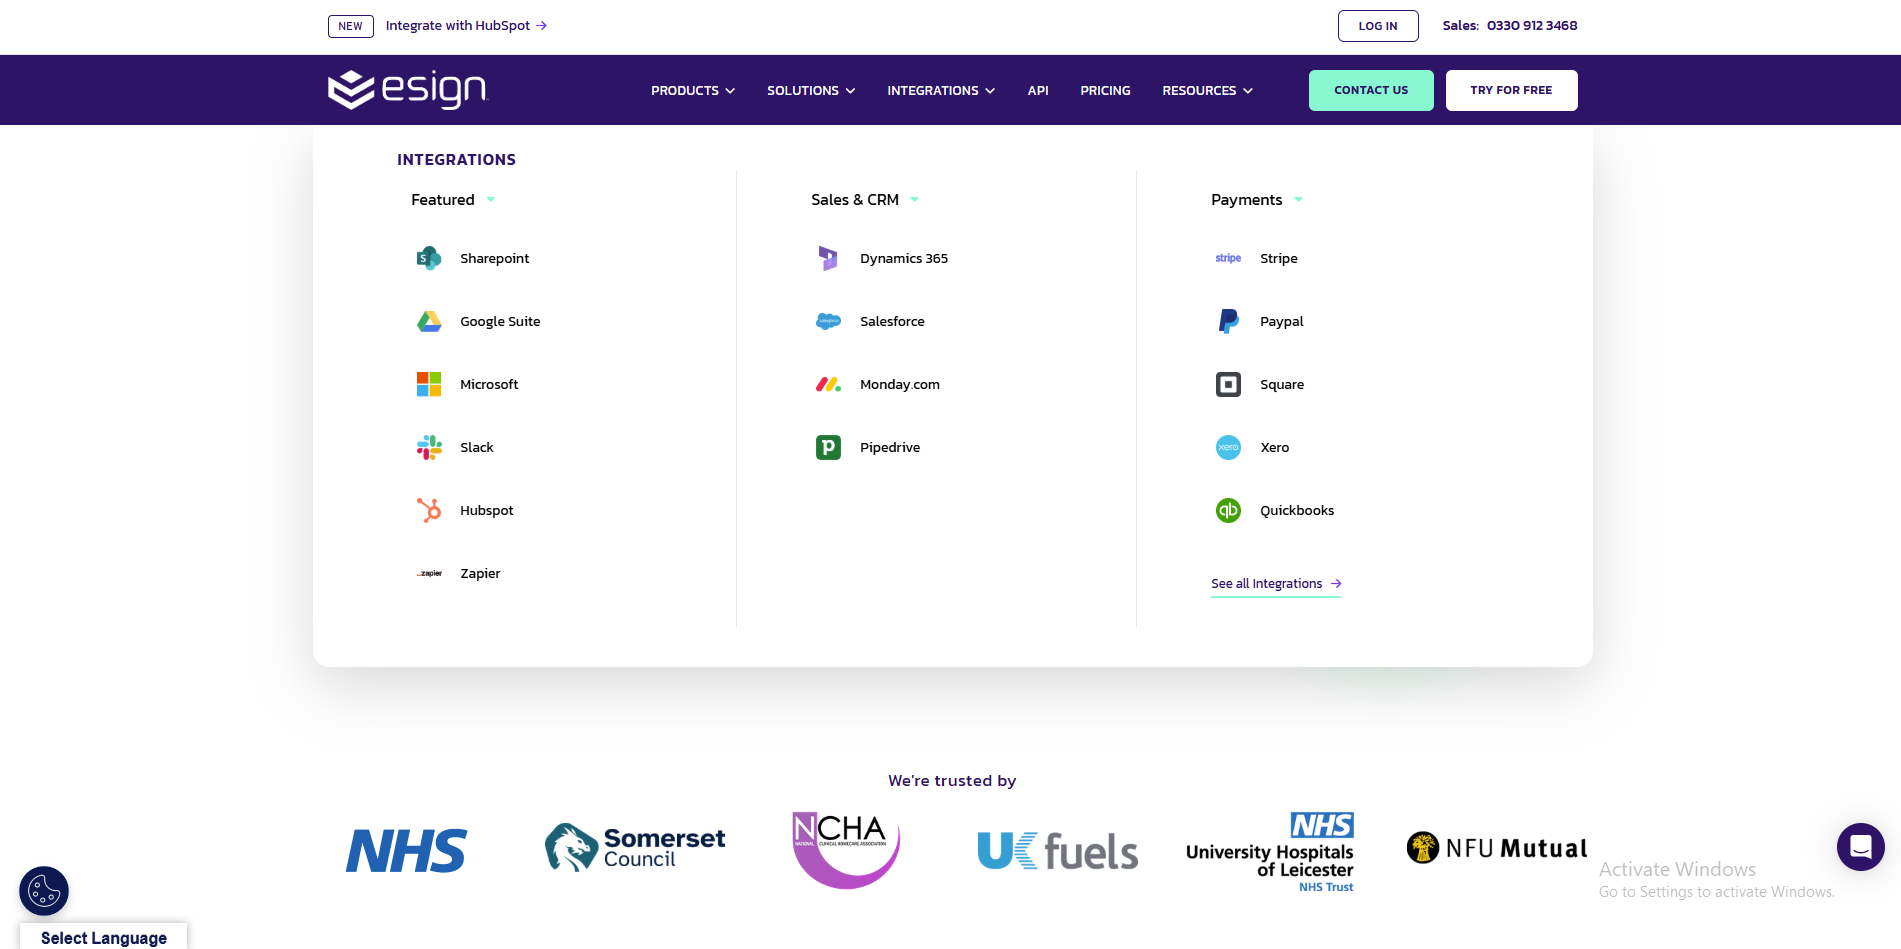The width and height of the screenshot is (1901, 949).
Task: Click the Try For Free button
Action: pos(1511,90)
